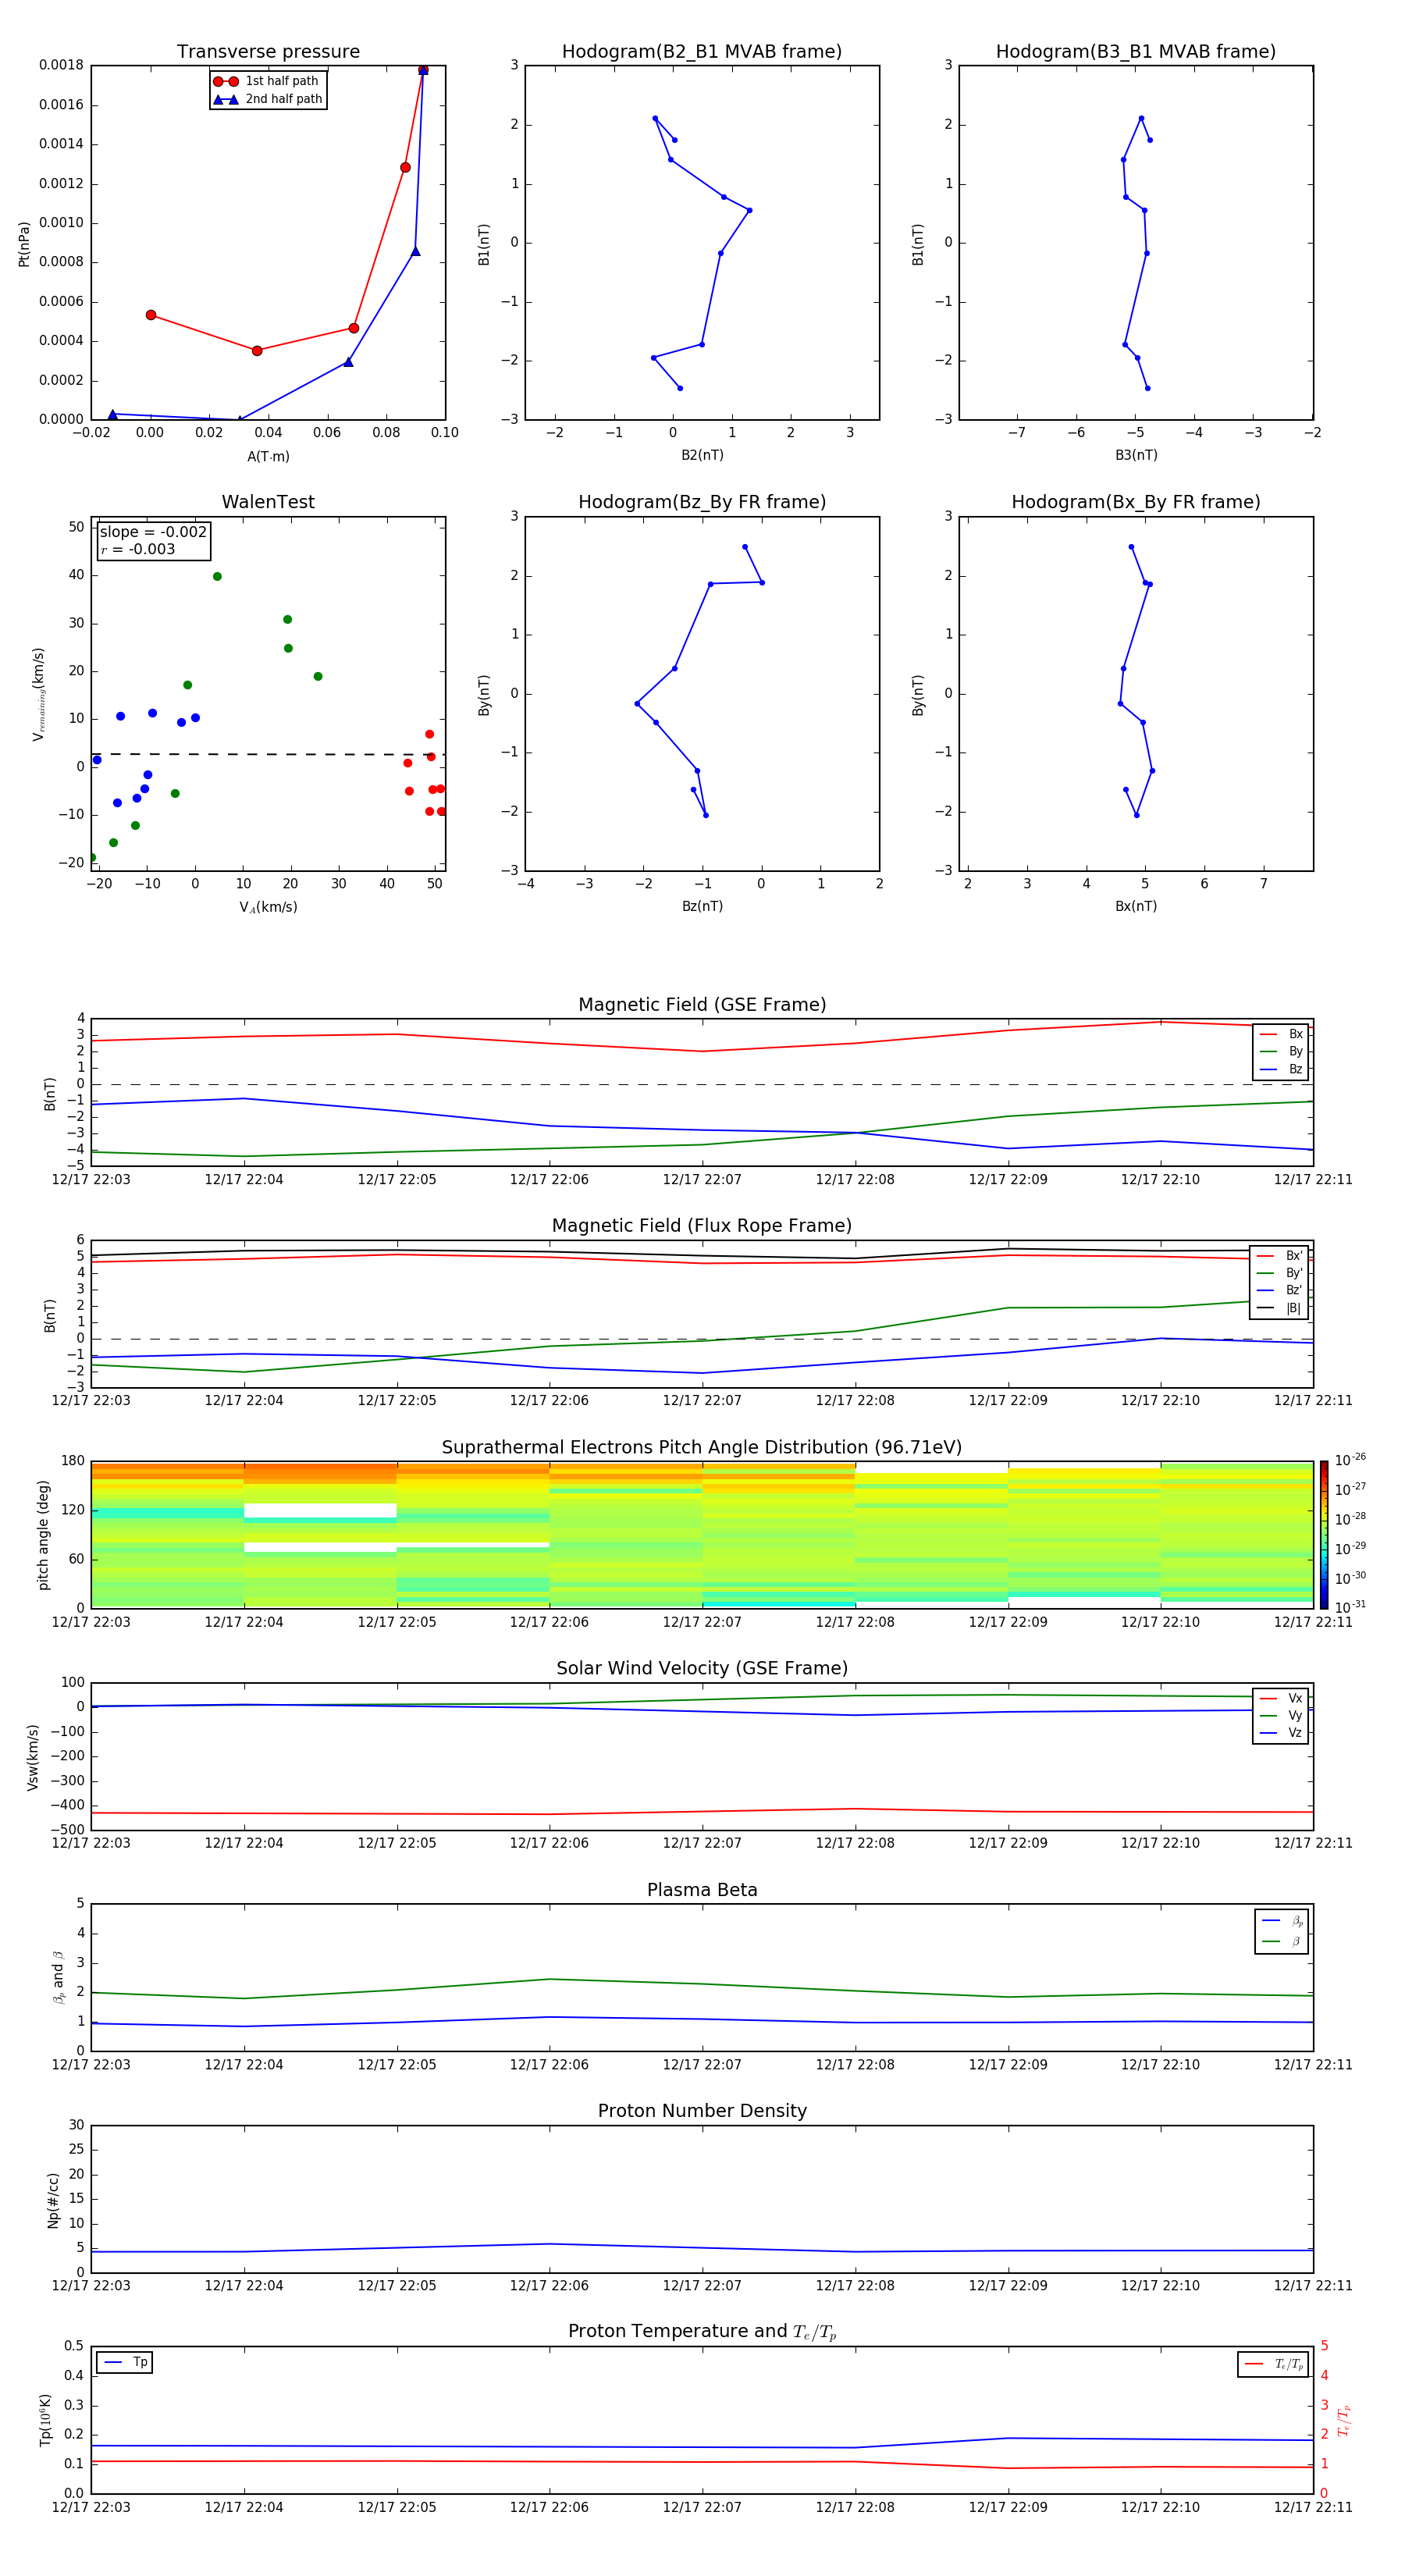Click the "Bz(nT)" x-axis label

(702, 906)
